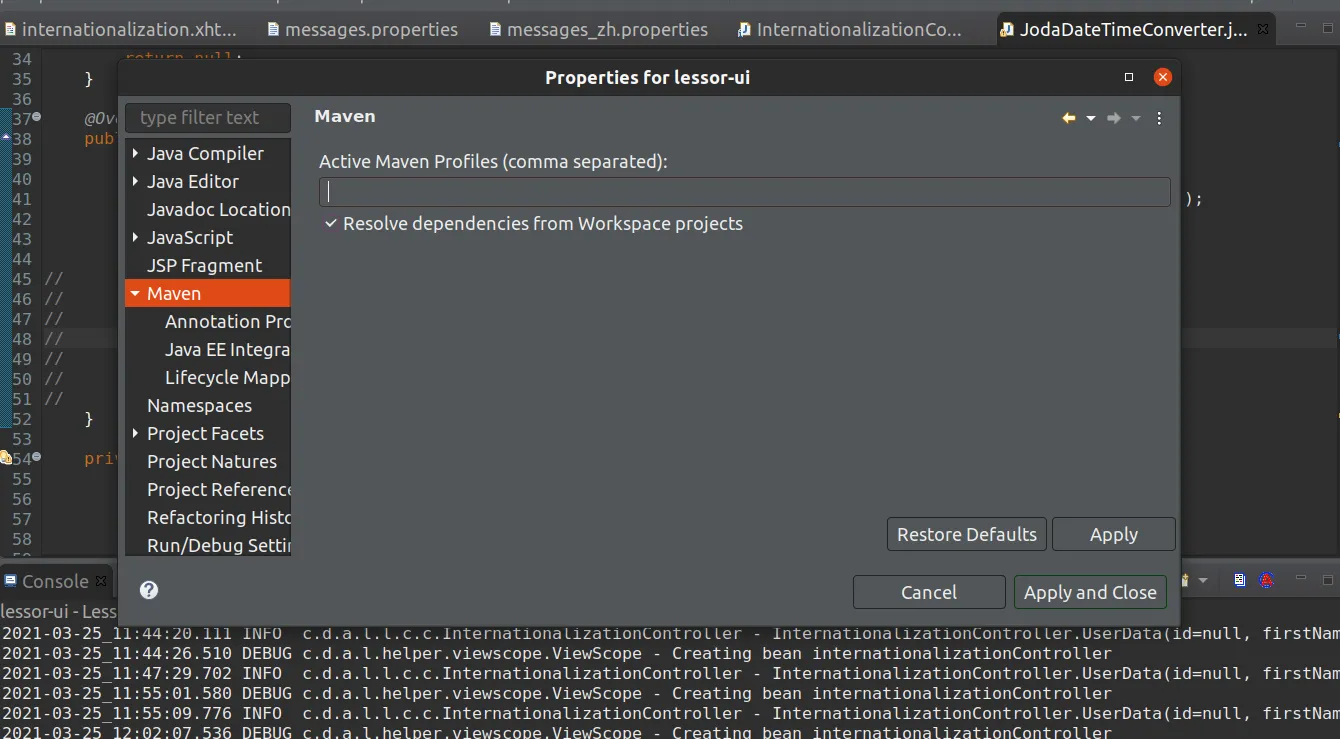Close the Console view tab with X
Image resolution: width=1340 pixels, height=739 pixels.
100,581
